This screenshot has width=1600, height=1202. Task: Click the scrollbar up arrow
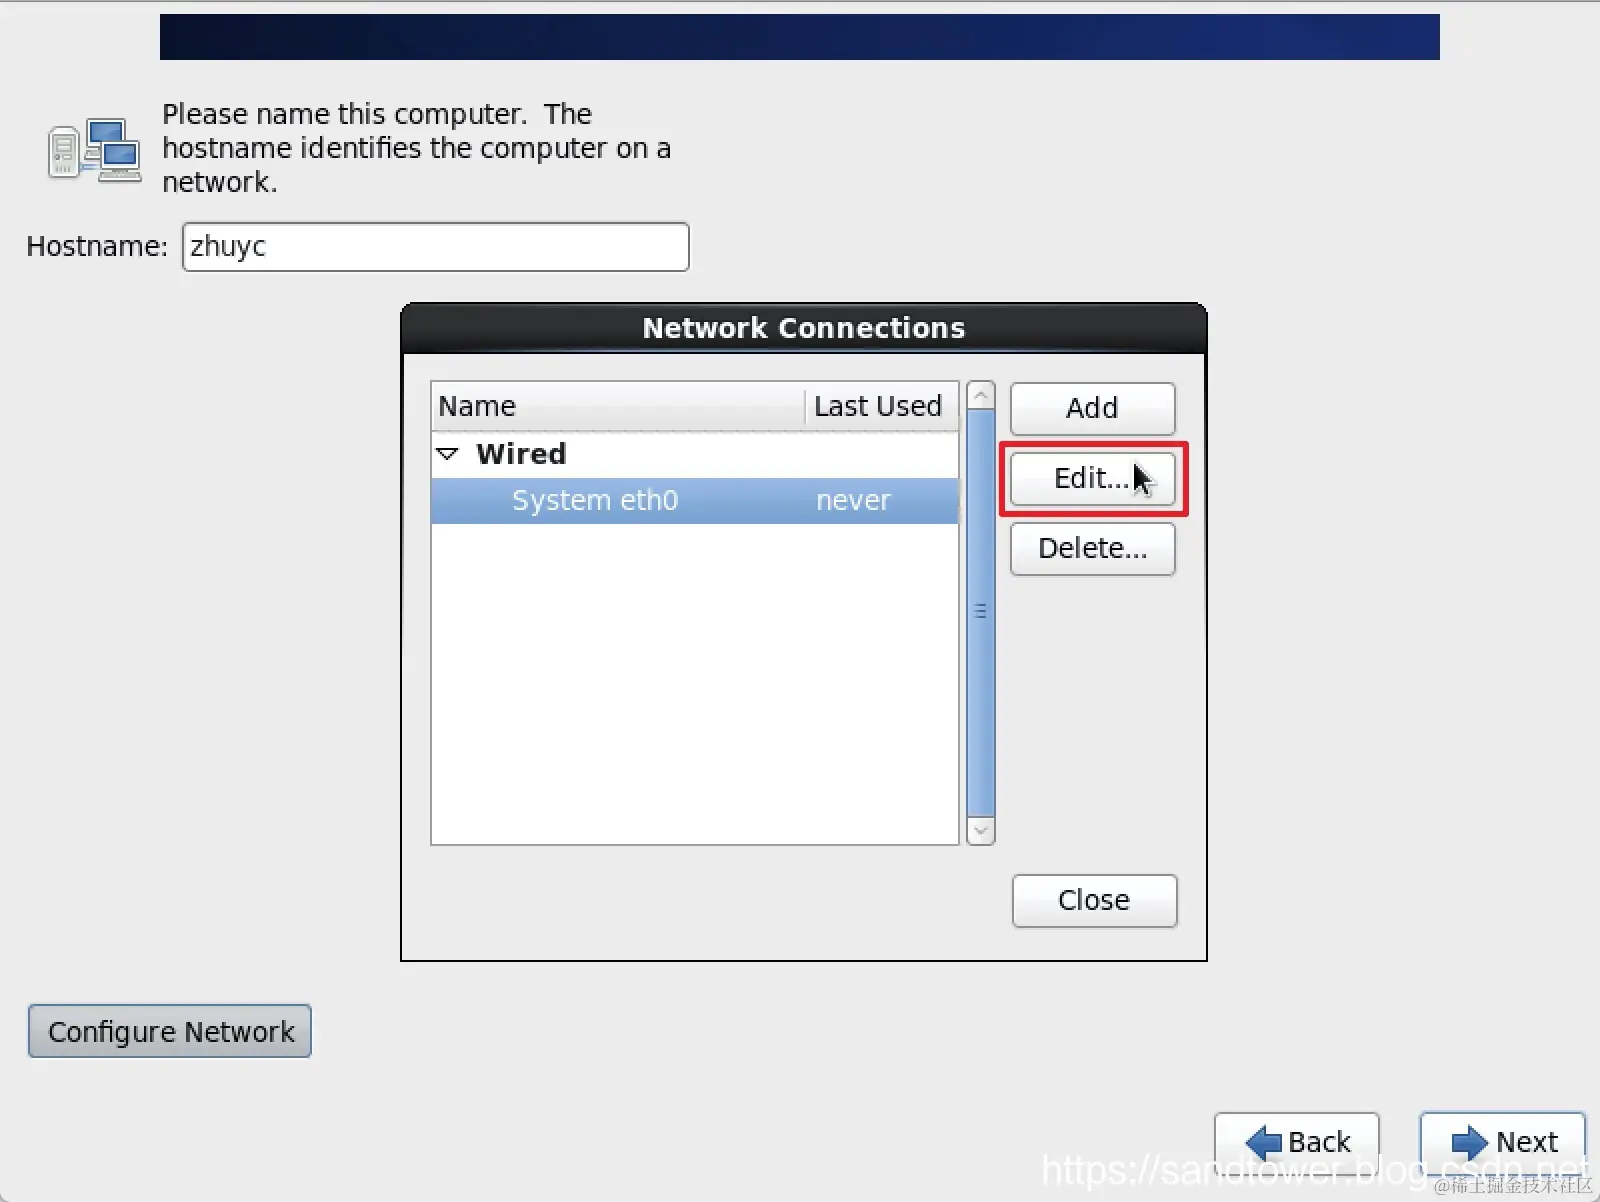point(981,396)
